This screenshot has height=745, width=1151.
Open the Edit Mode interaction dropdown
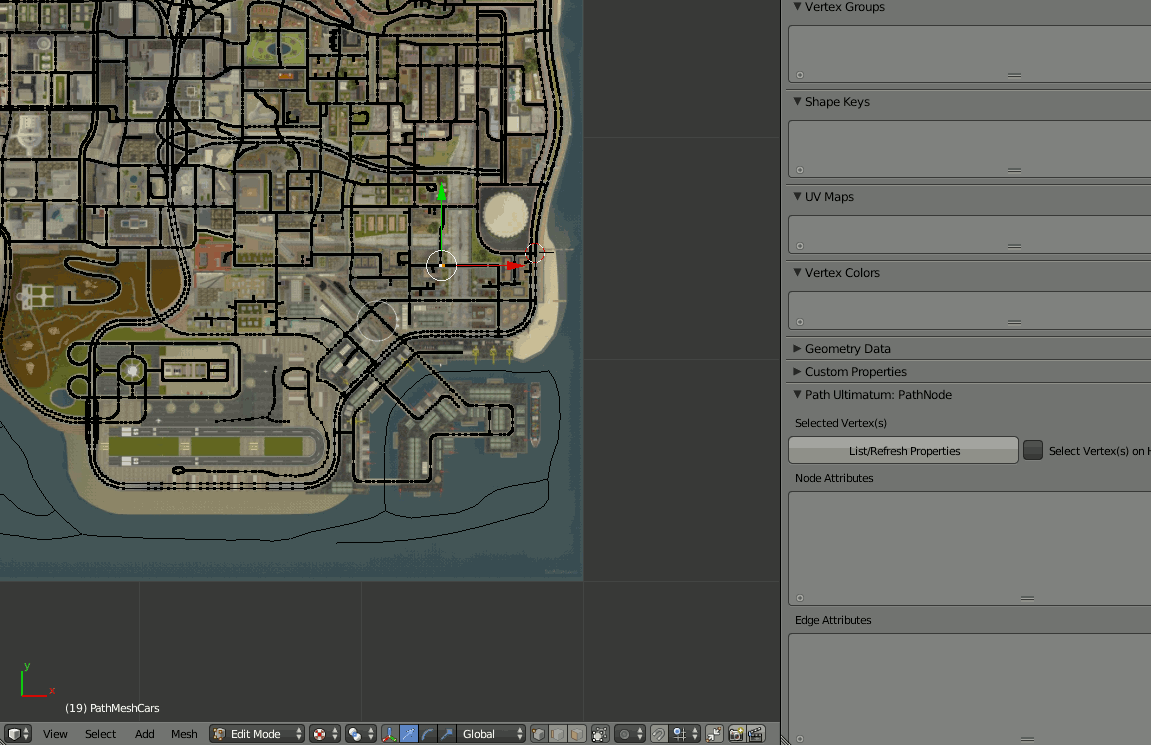coord(257,734)
